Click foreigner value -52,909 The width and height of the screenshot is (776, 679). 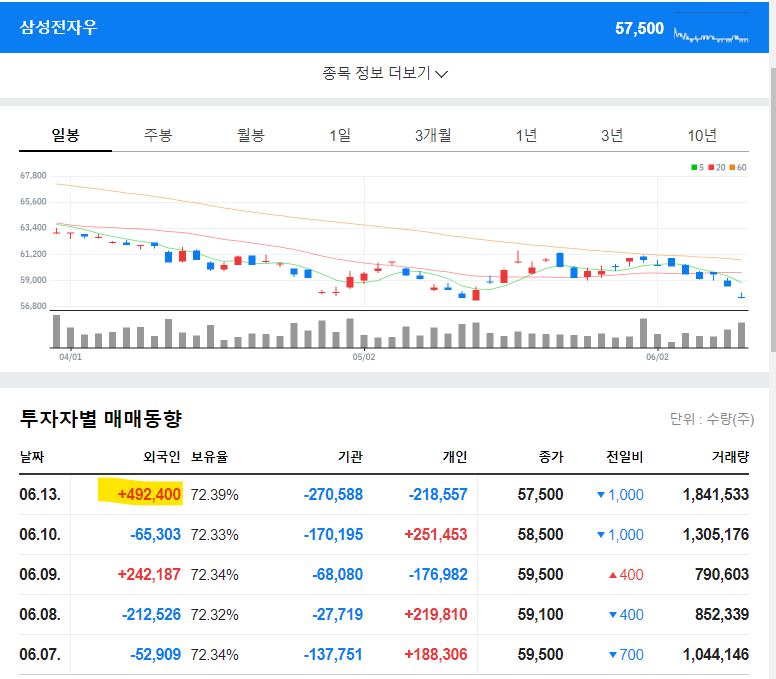click(x=155, y=655)
